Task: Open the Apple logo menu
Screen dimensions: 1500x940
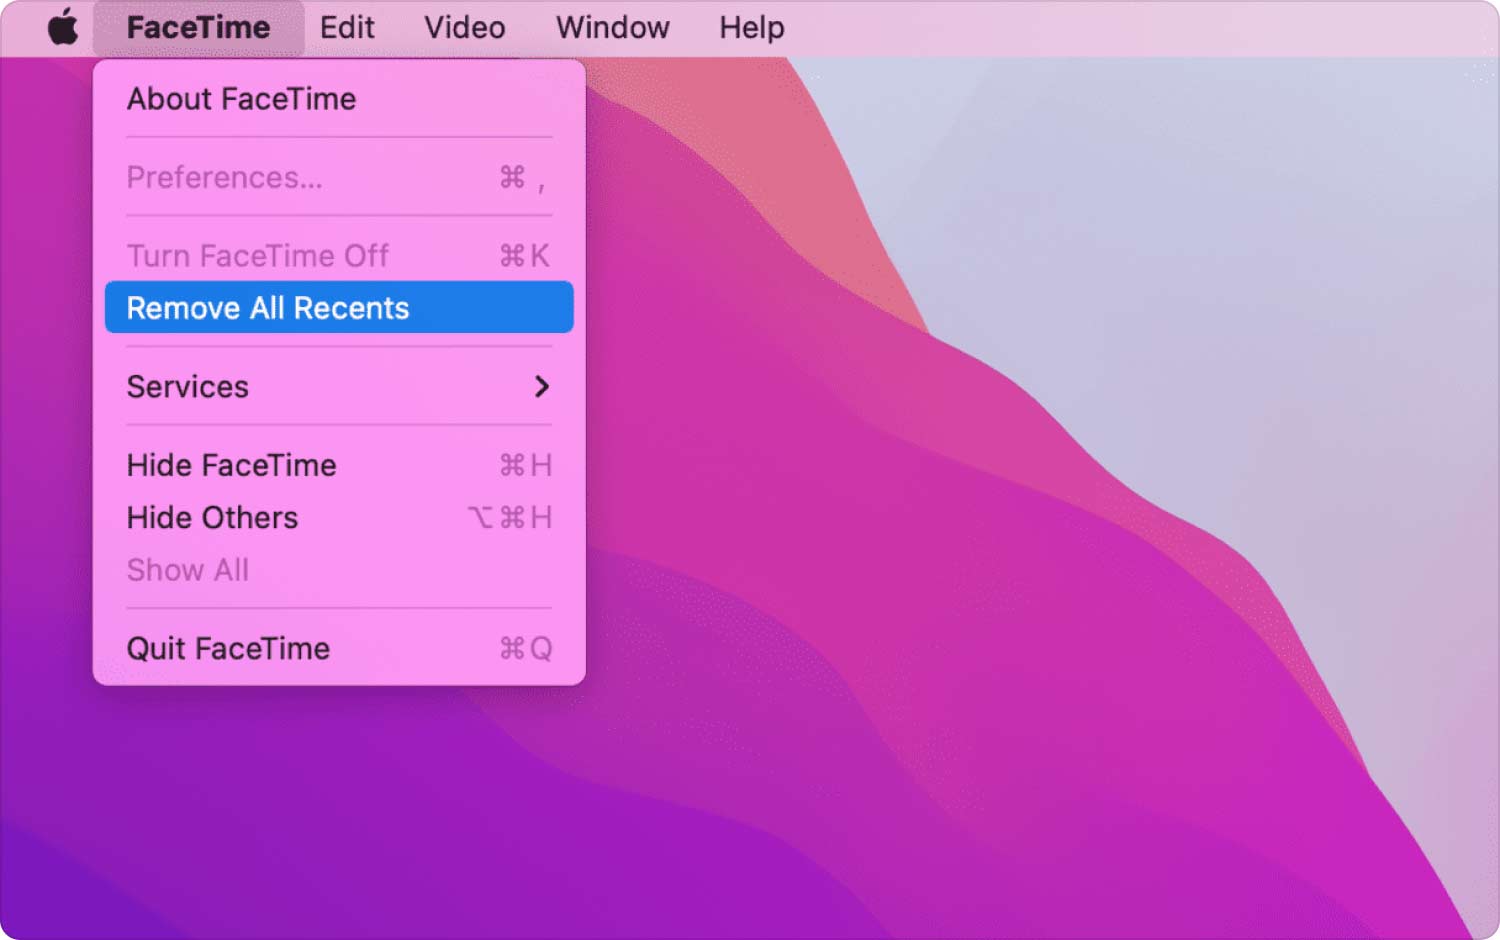Action: click(63, 27)
